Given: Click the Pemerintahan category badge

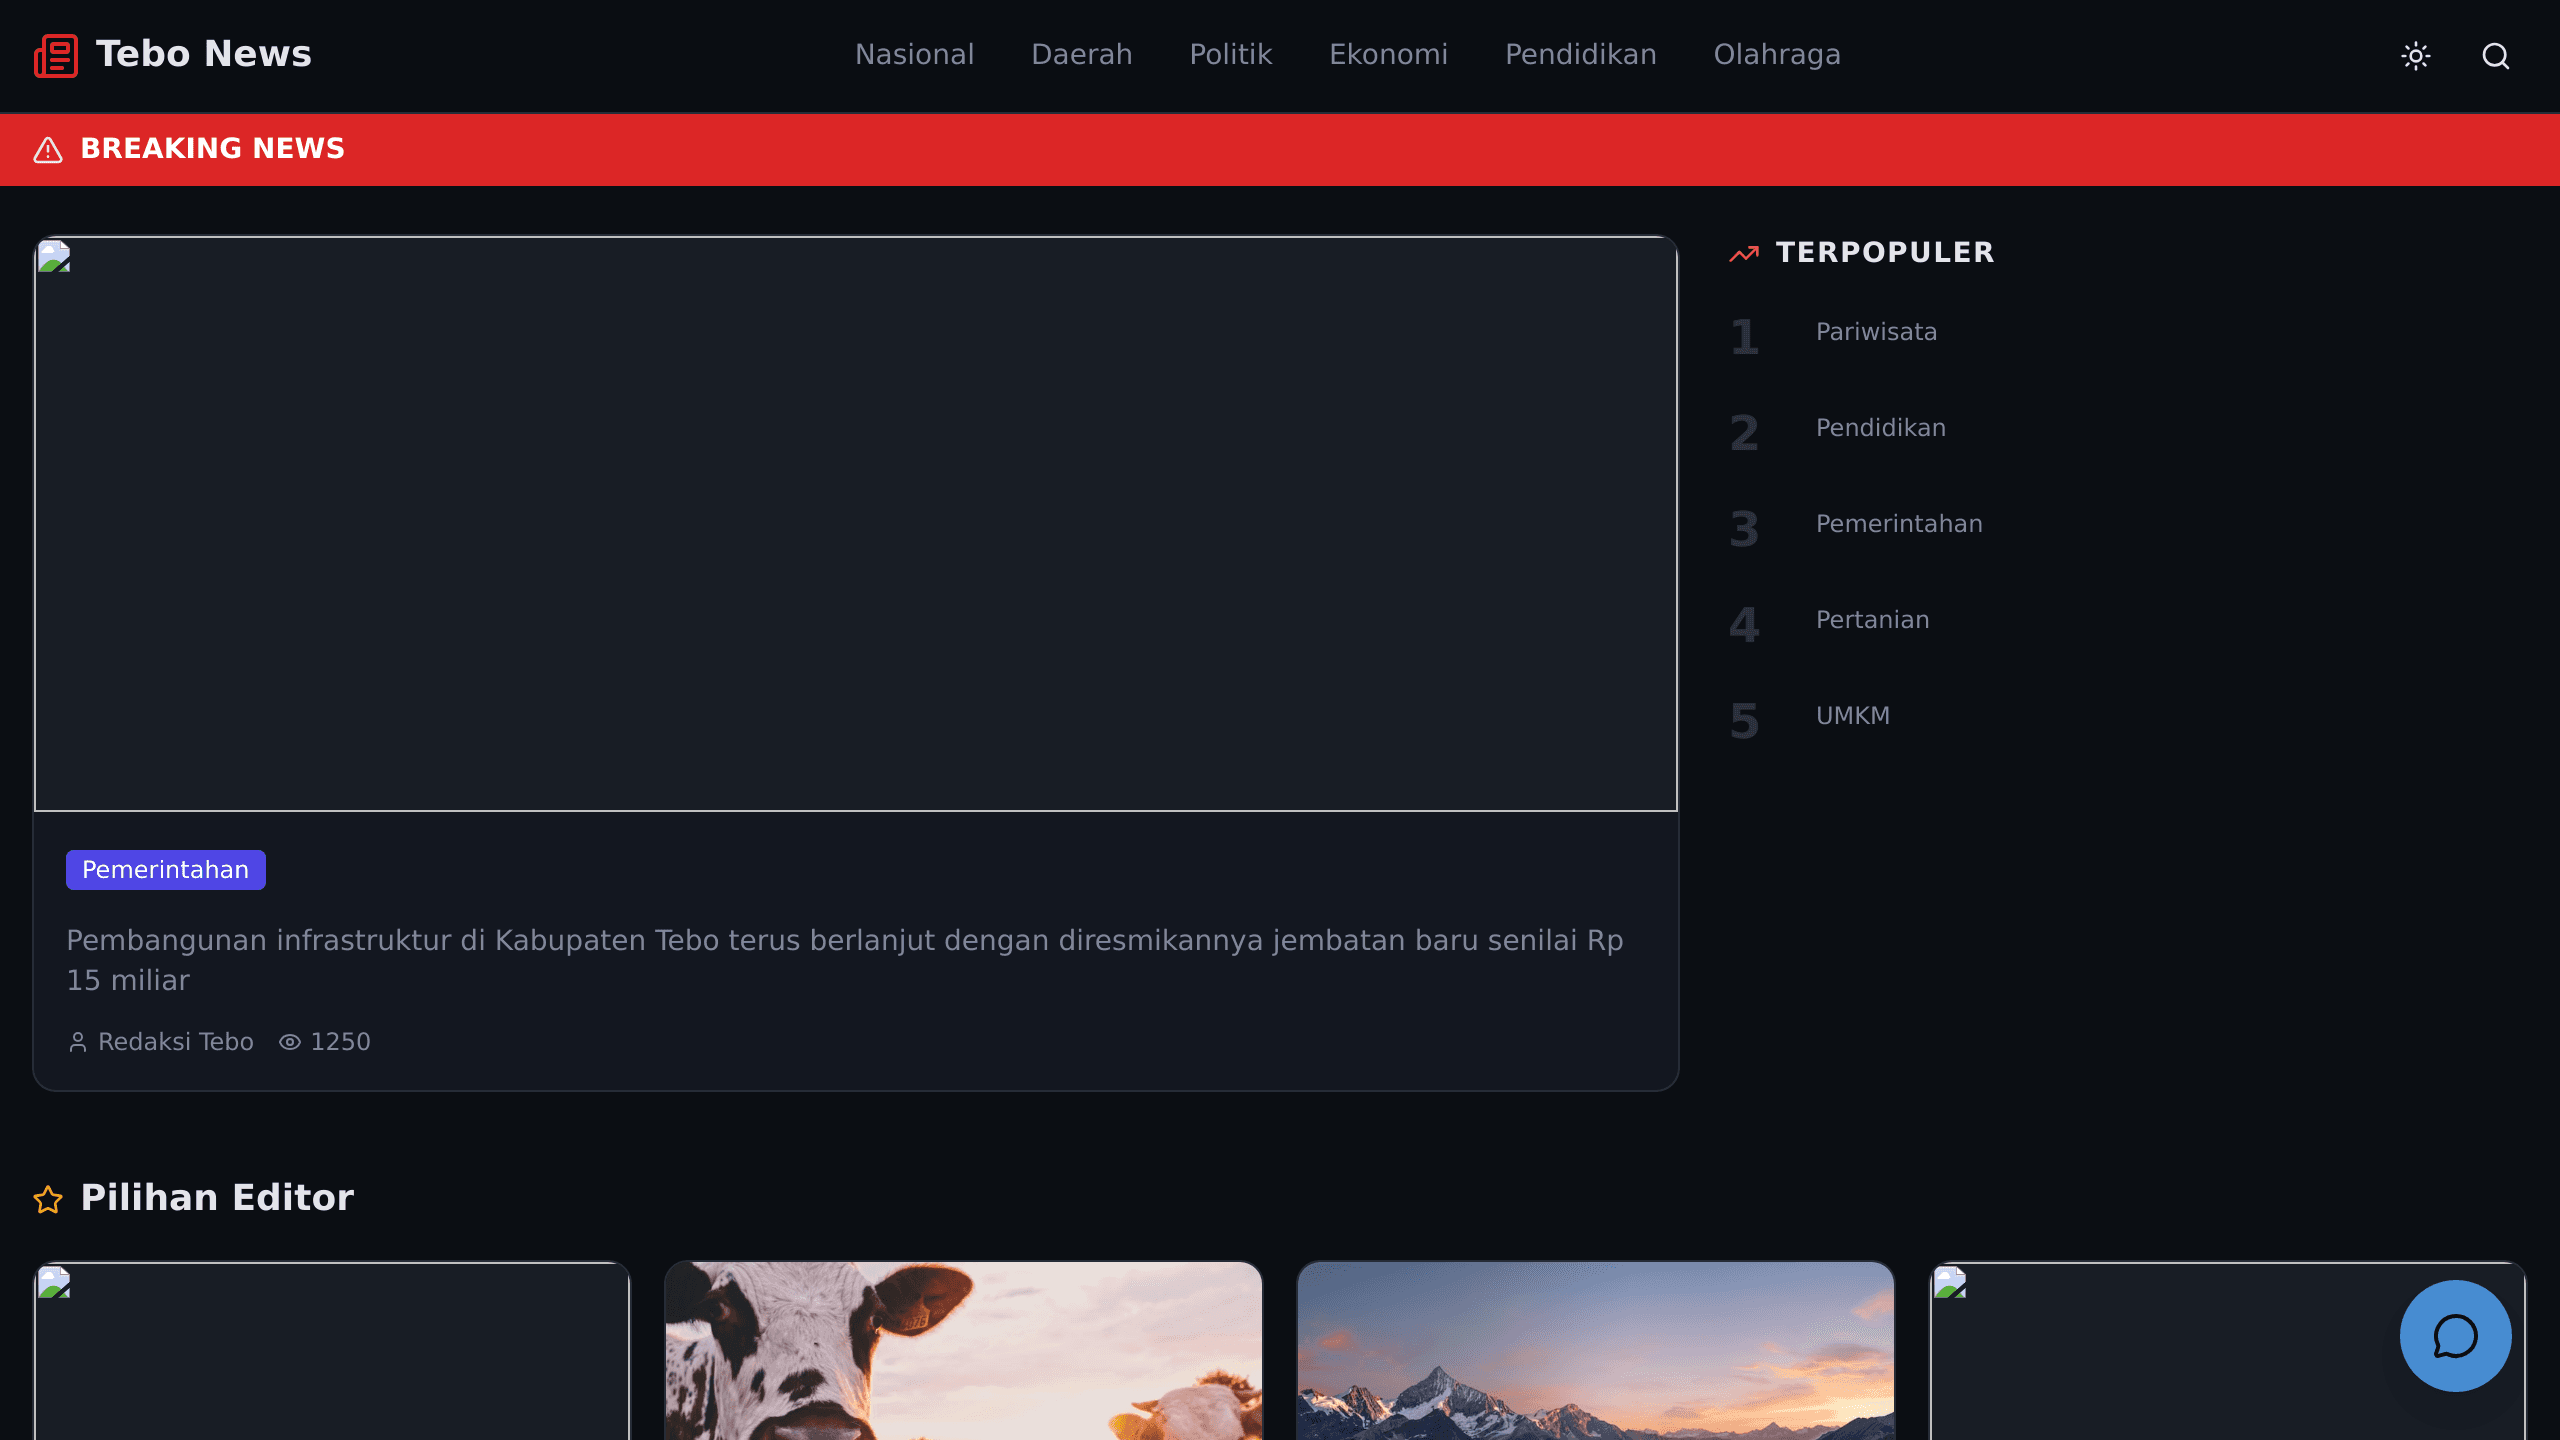Looking at the screenshot, I should tap(166, 870).
